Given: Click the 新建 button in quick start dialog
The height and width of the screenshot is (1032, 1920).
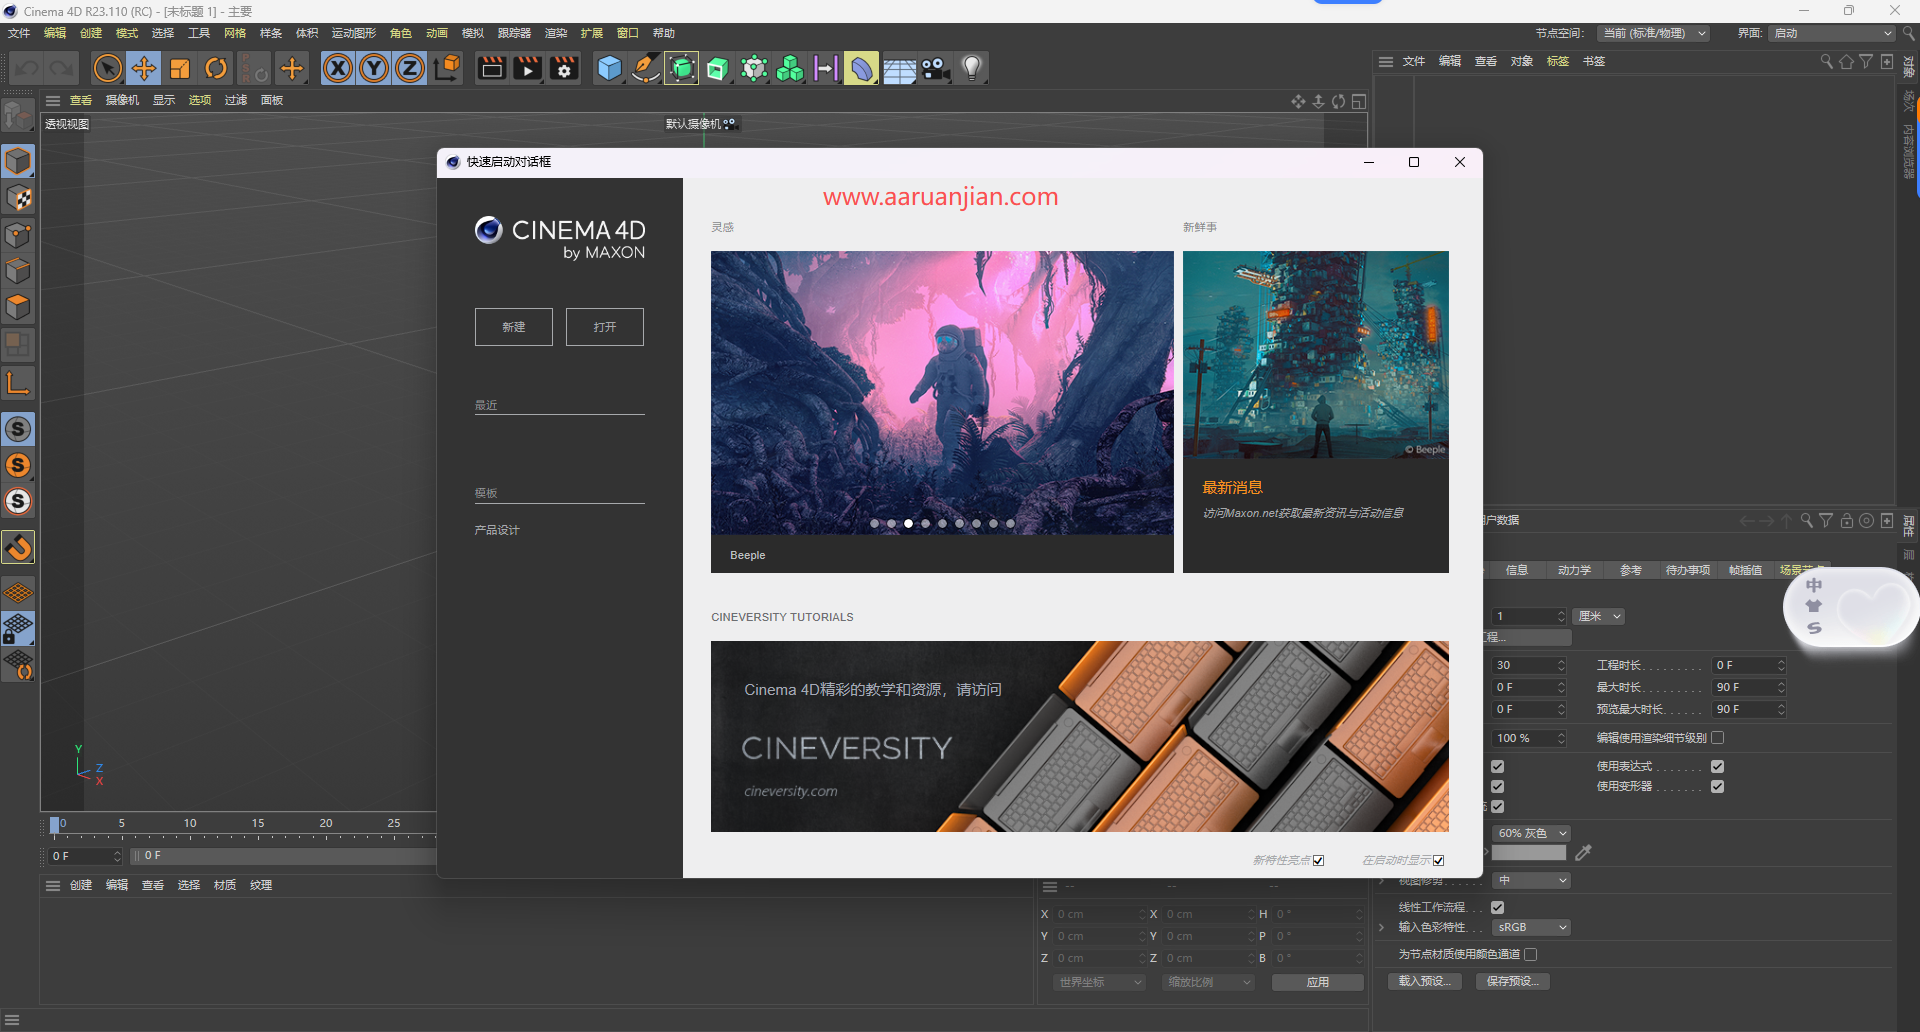Looking at the screenshot, I should [513, 327].
